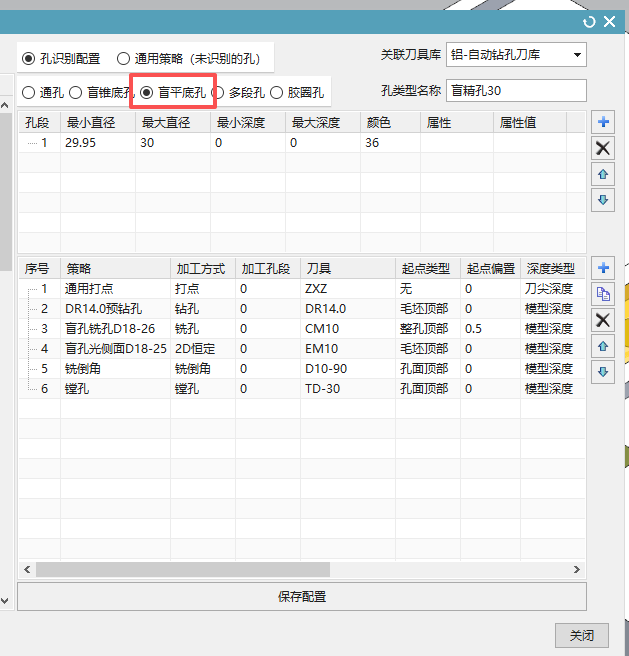Click the 保存配置 button
This screenshot has width=629, height=656.
click(302, 597)
